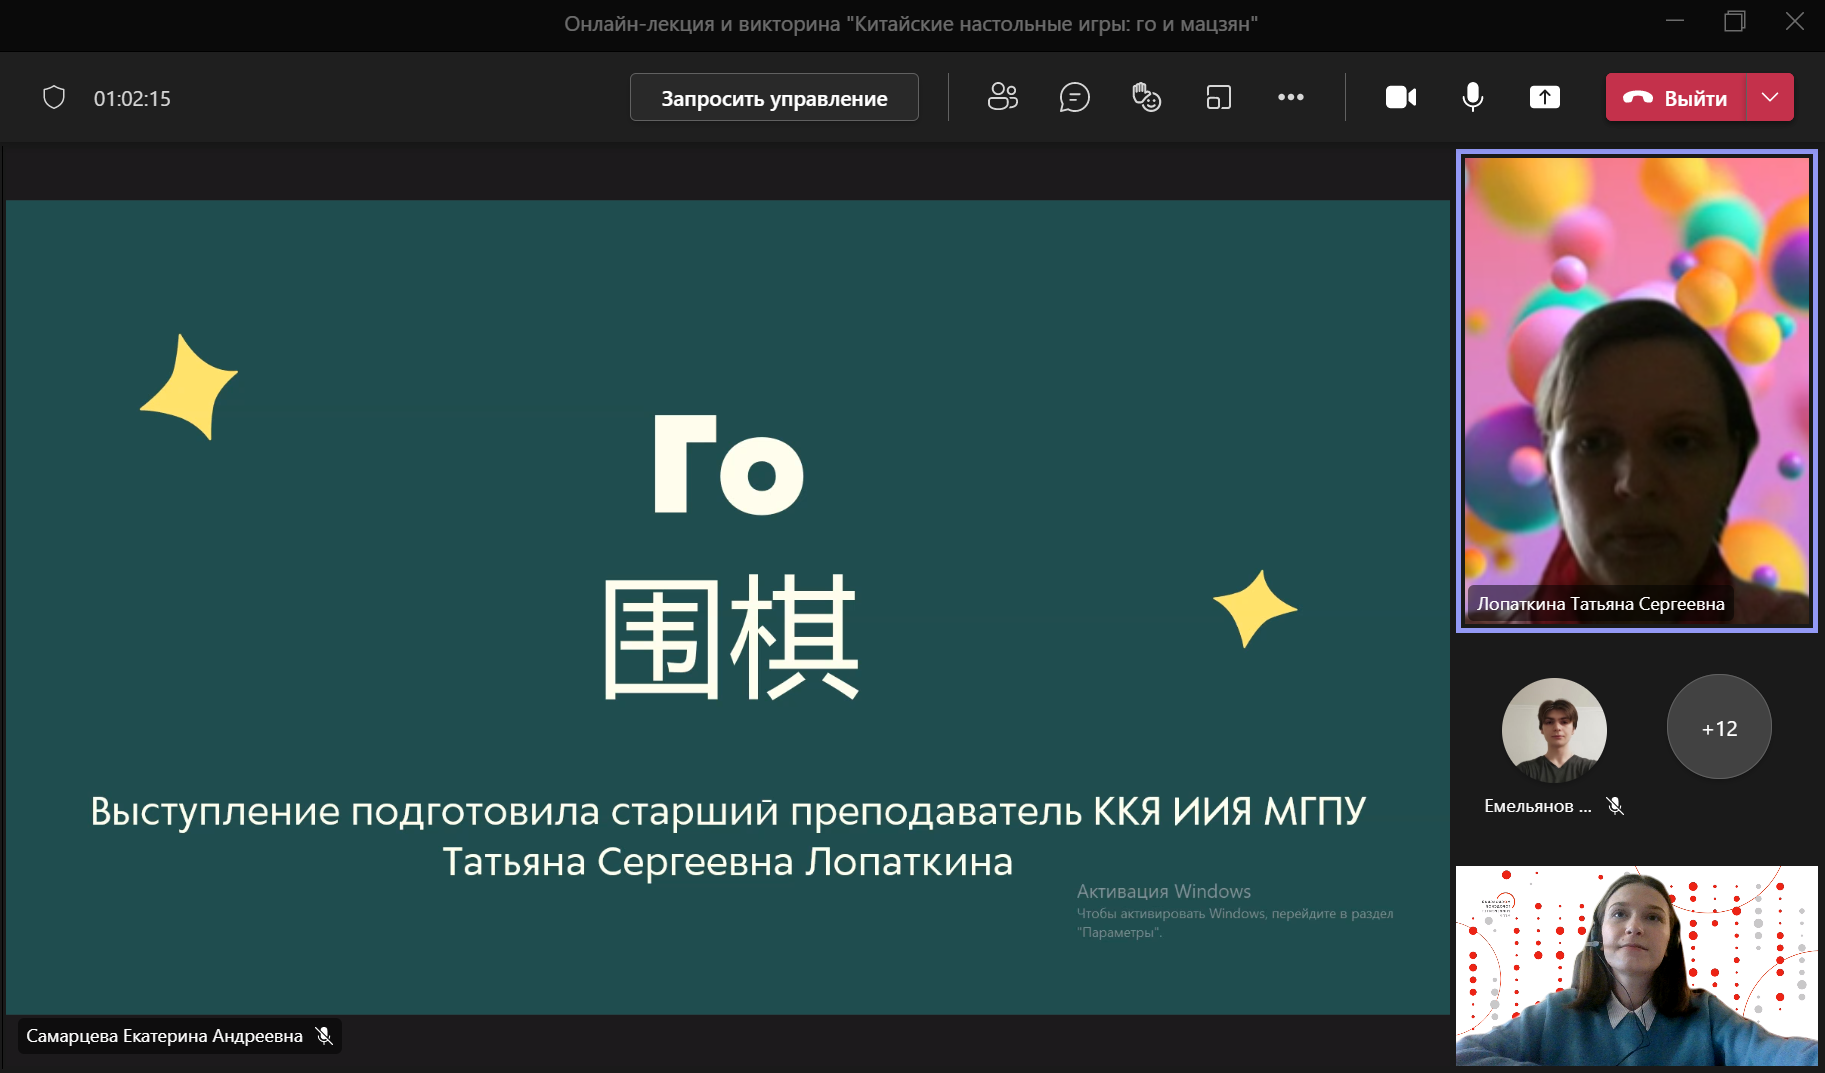Open the meeting chat panel

click(1074, 97)
